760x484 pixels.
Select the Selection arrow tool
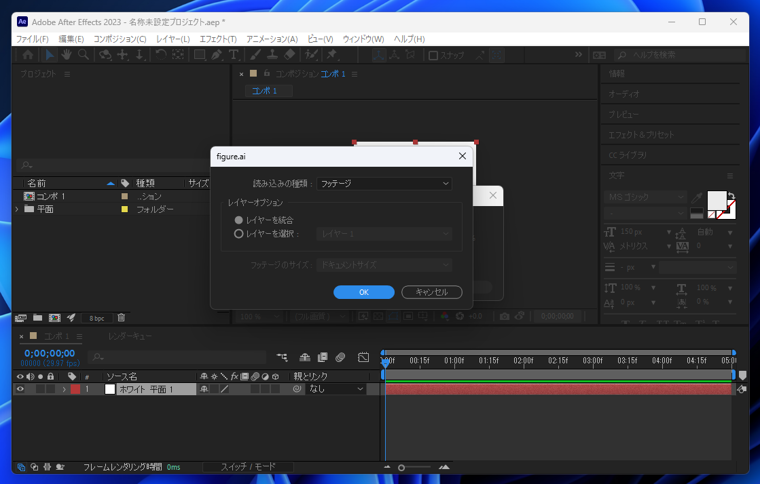[x=49, y=55]
